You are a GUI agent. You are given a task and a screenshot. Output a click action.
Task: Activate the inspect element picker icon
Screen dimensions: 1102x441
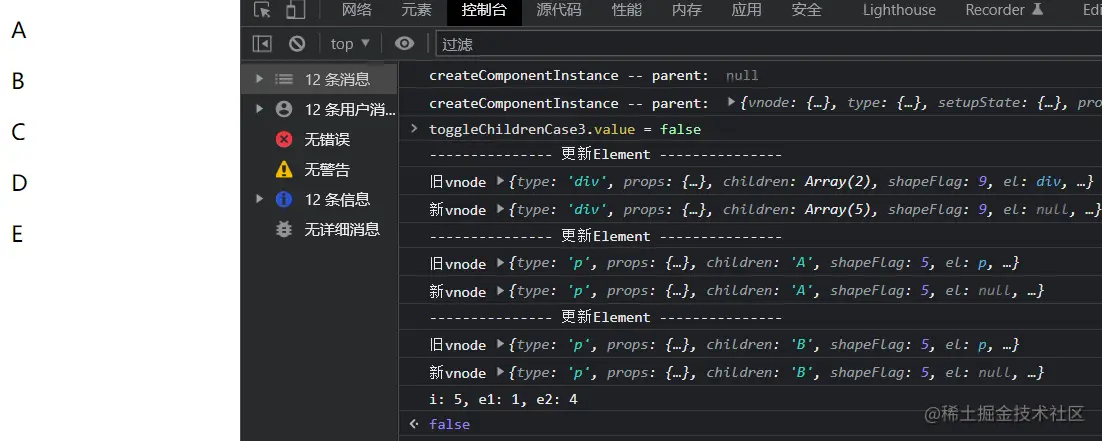coord(262,10)
